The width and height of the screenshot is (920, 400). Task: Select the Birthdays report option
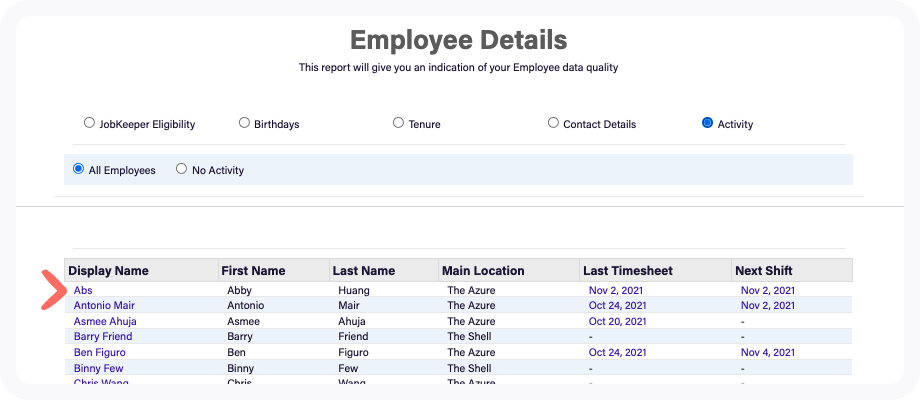click(x=244, y=123)
